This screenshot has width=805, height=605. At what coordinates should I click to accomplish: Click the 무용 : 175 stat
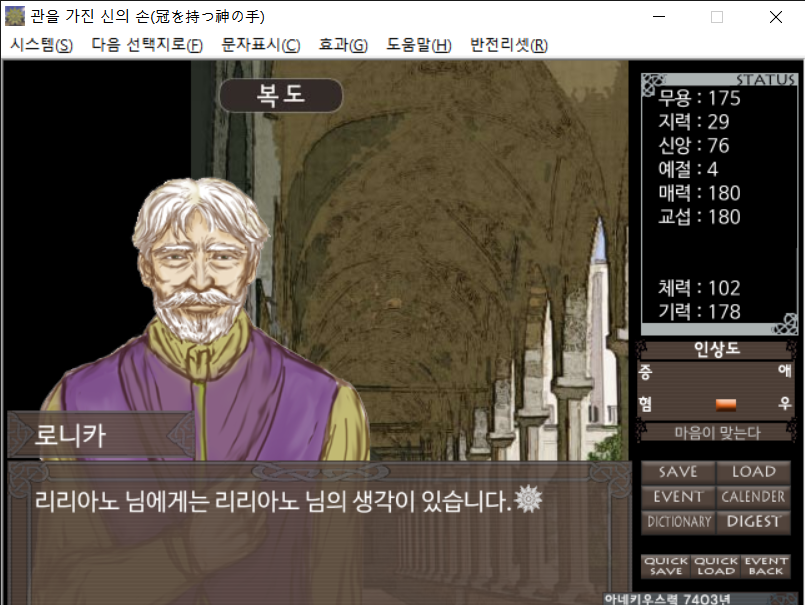coord(699,98)
